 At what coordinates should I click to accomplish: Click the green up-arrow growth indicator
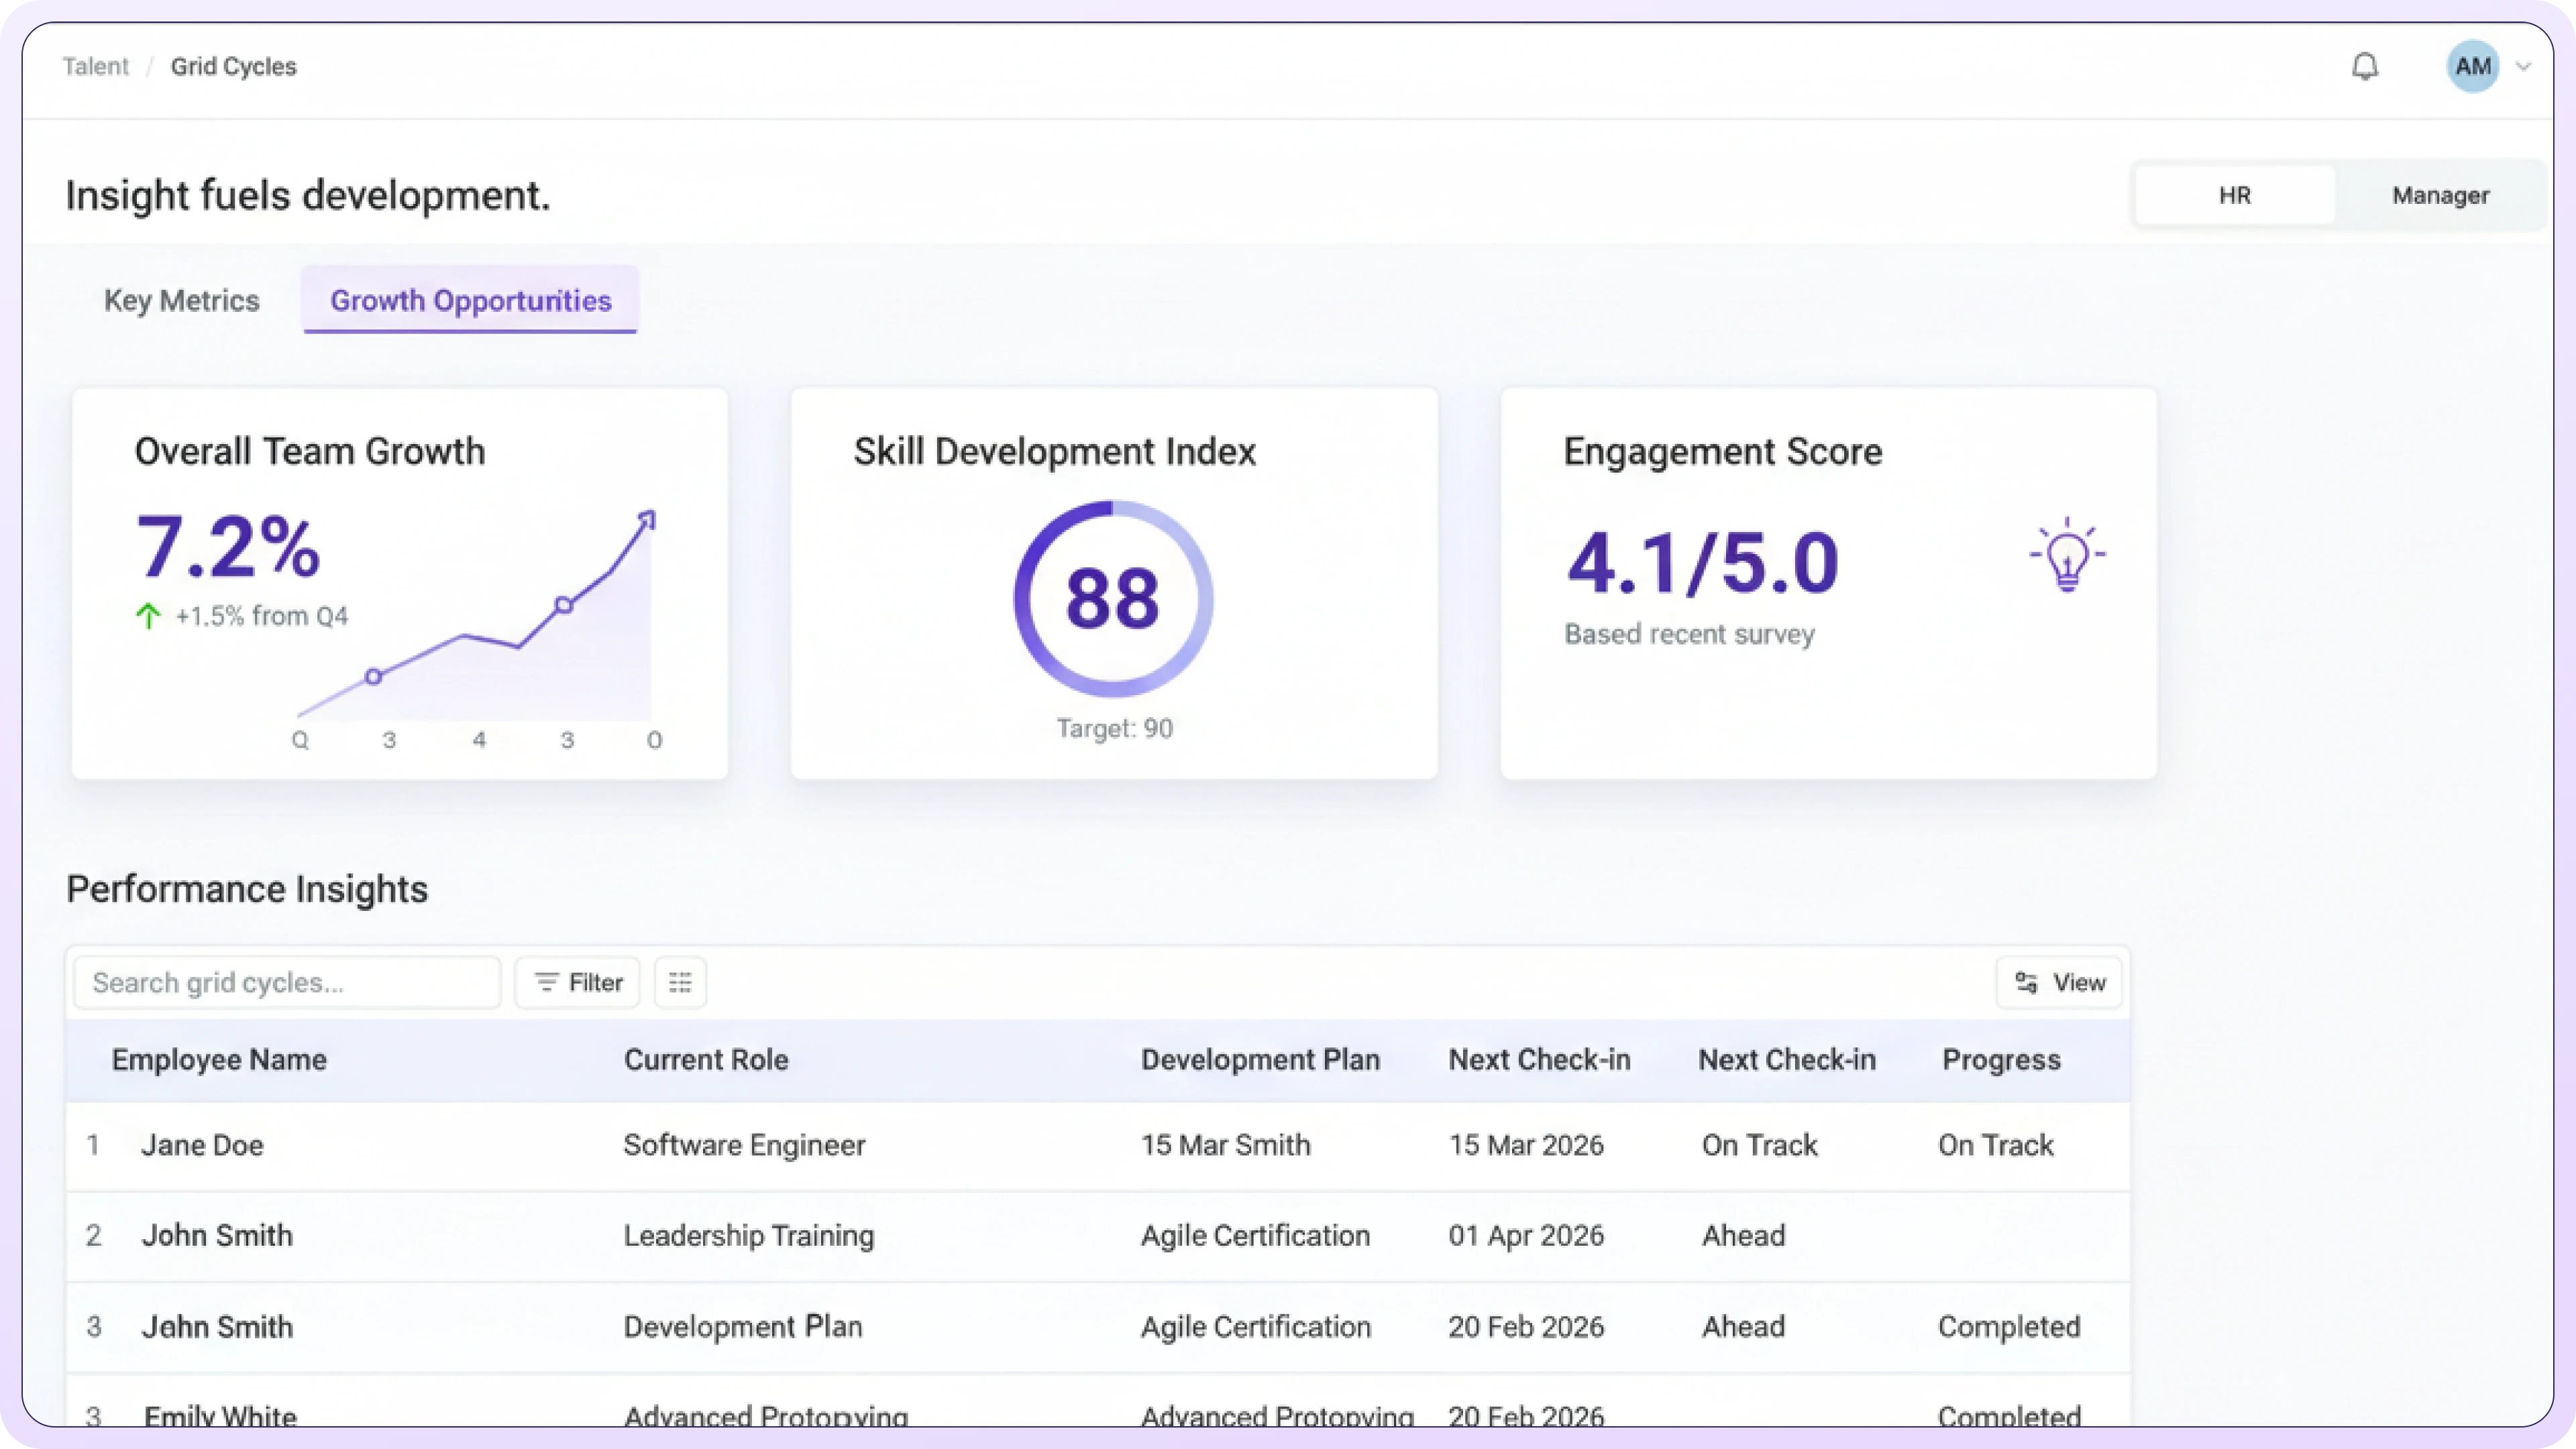tap(148, 616)
